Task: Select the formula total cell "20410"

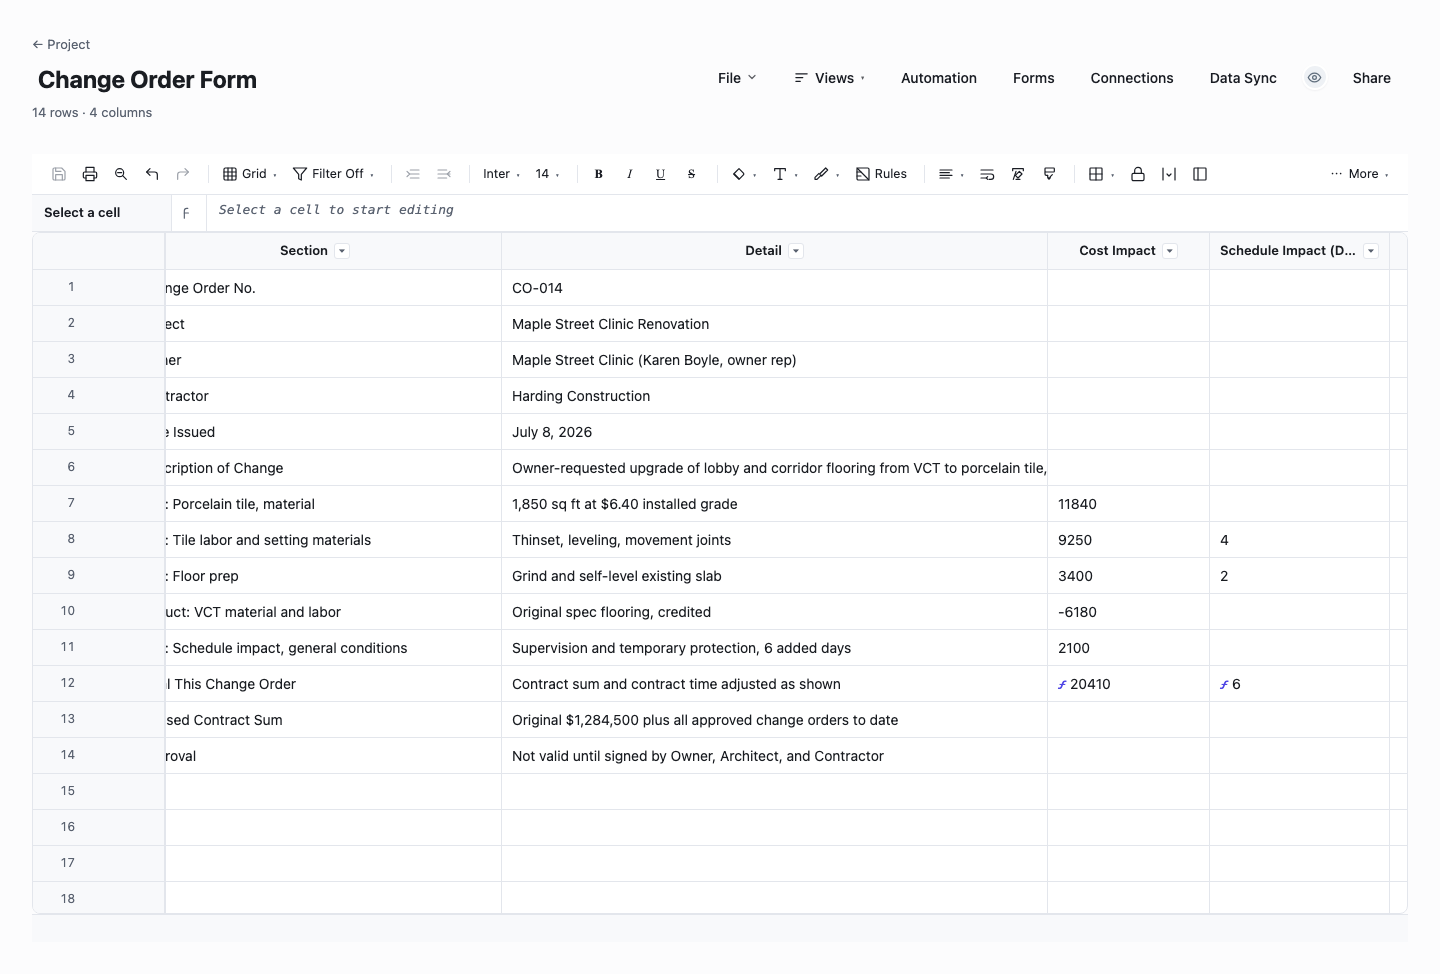Action: pos(1128,684)
